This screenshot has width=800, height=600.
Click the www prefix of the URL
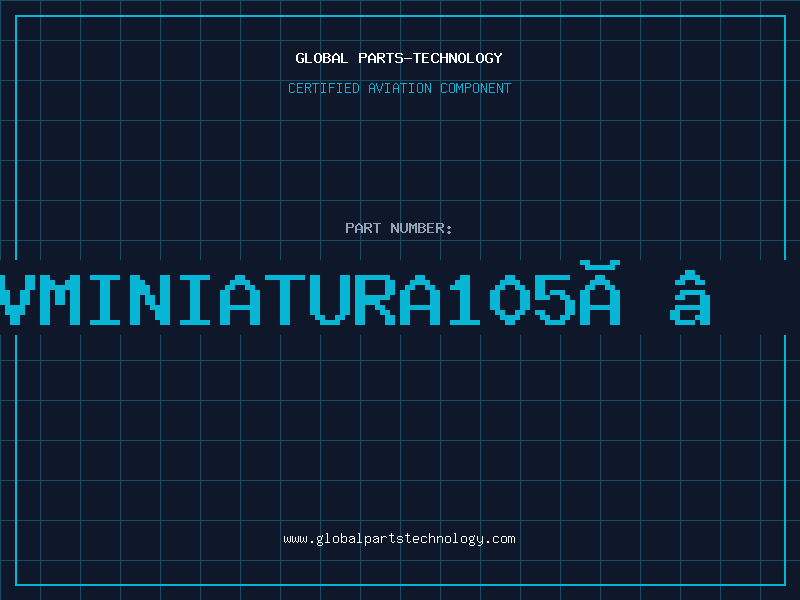click(x=295, y=540)
